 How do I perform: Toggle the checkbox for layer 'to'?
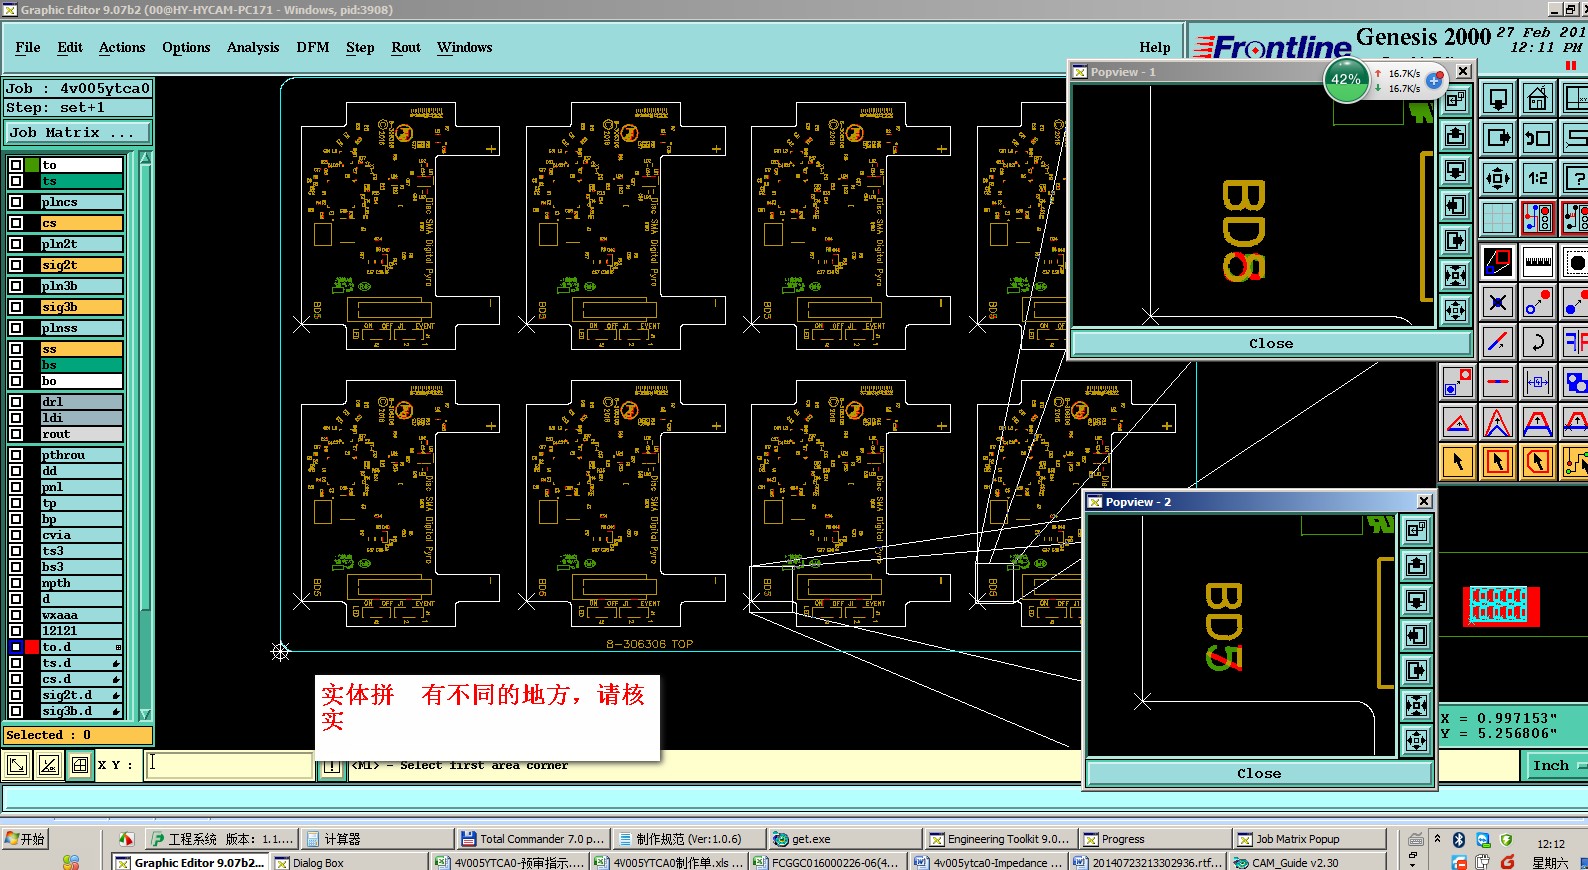(16, 165)
